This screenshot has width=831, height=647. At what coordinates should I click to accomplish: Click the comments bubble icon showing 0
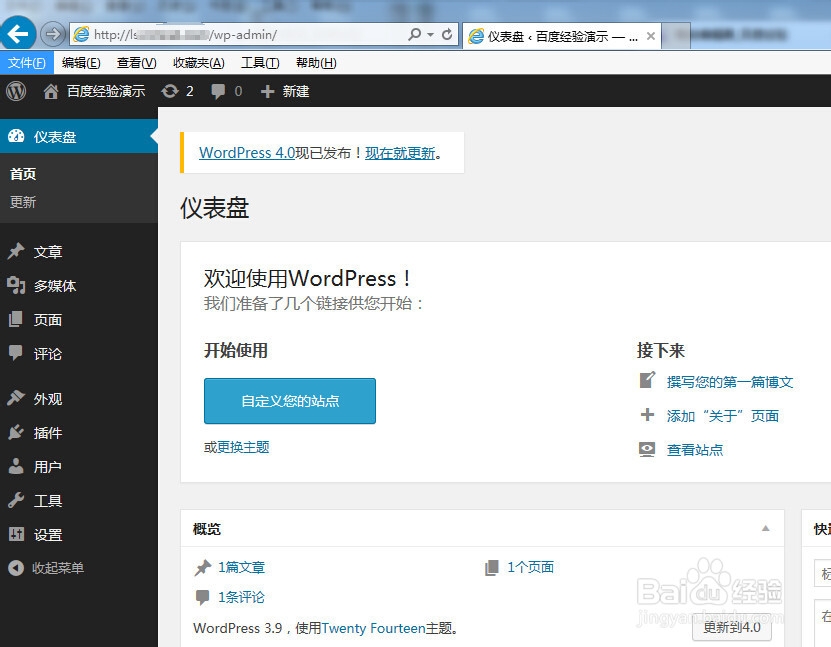click(x=218, y=91)
